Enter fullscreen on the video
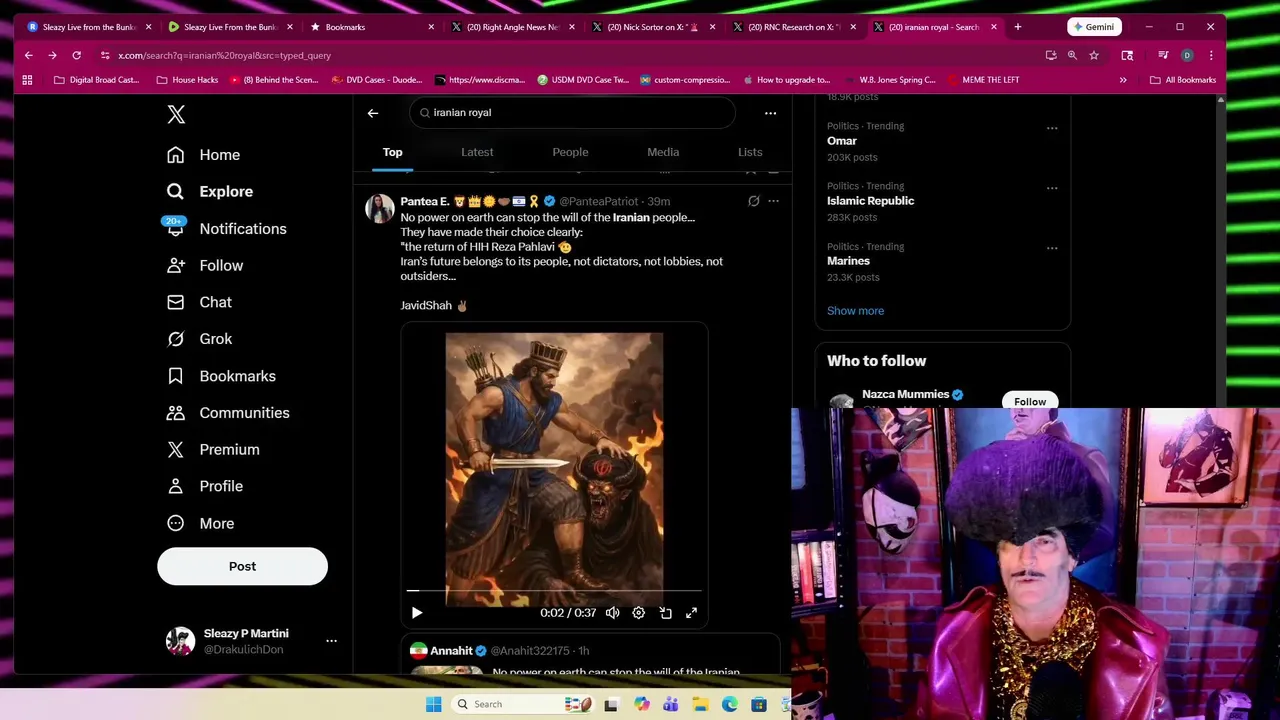 tap(691, 613)
